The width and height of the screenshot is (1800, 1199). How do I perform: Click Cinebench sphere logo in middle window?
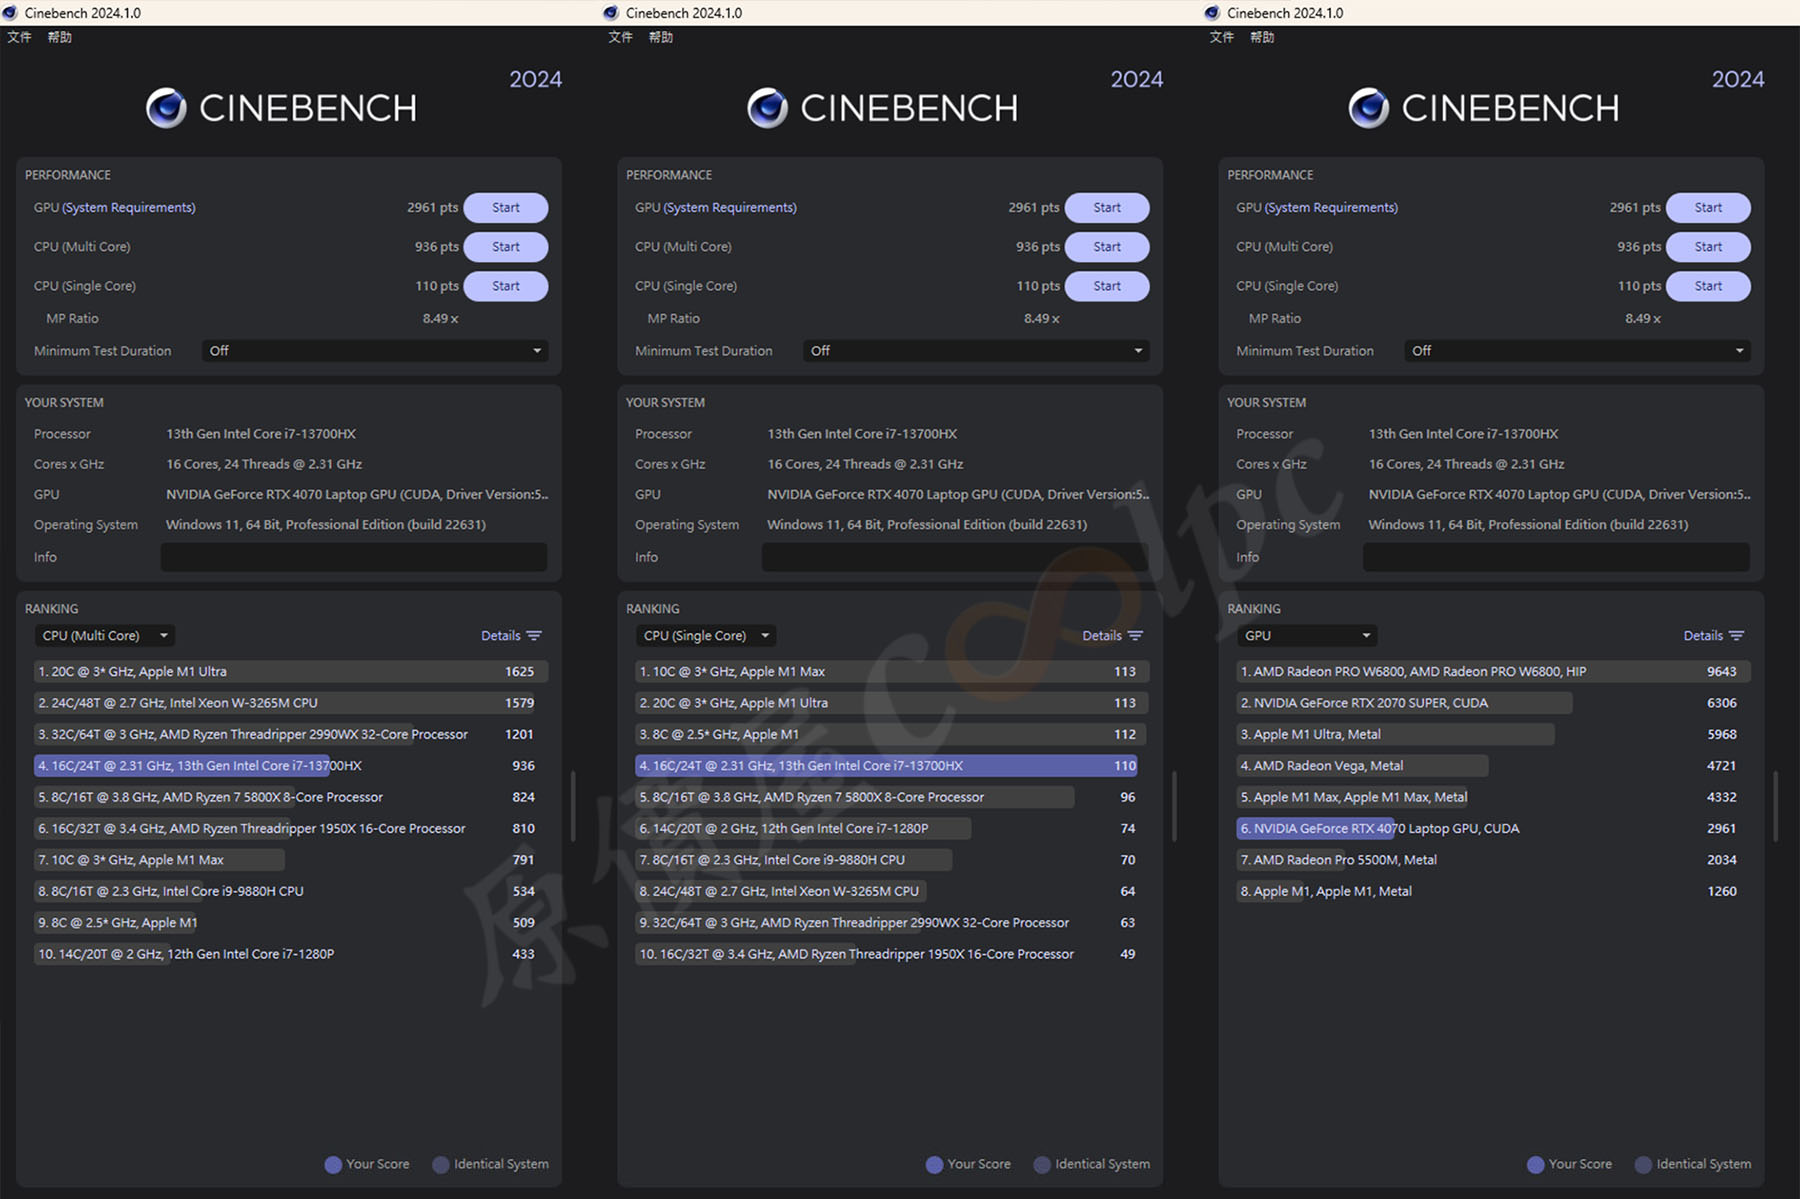(x=767, y=108)
